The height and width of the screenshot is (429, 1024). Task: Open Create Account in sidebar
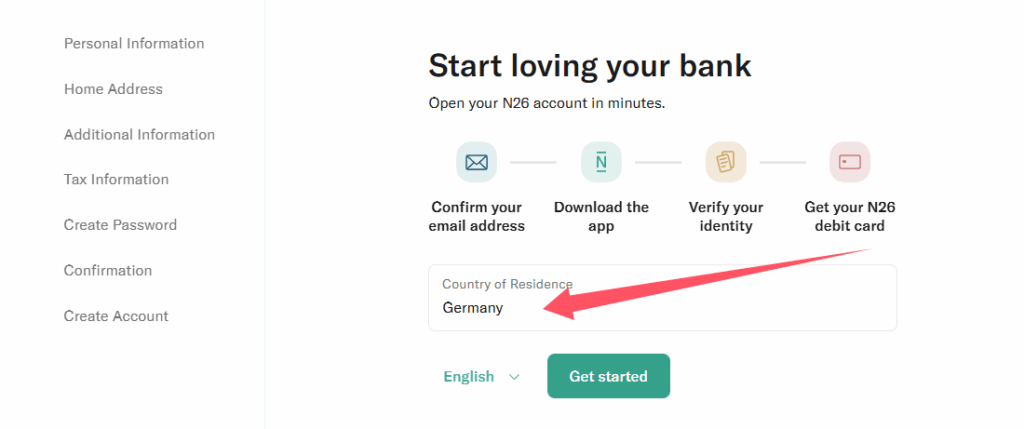116,316
